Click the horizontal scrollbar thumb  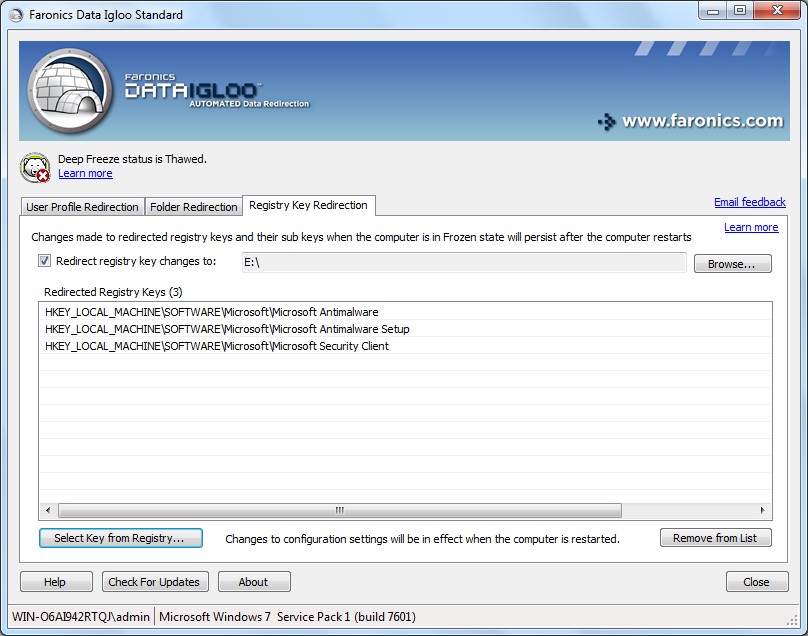340,510
